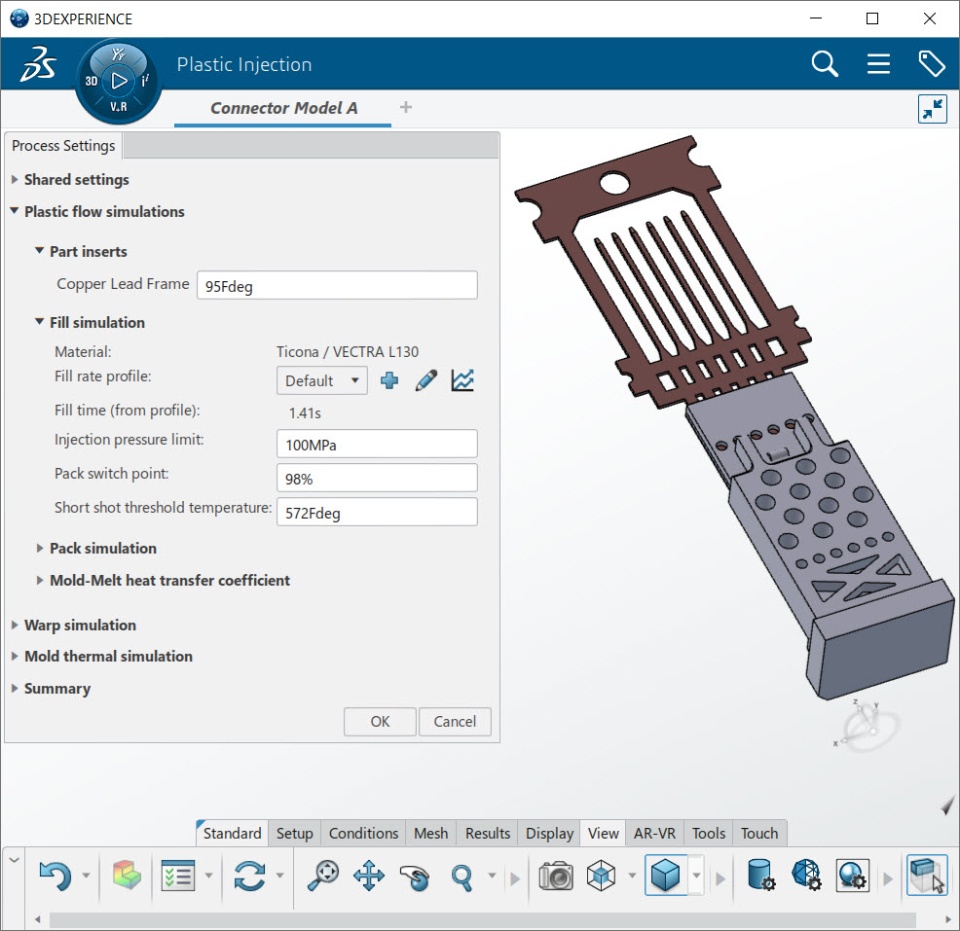Expand the Summary section
960x931 pixels.
click(x=15, y=688)
